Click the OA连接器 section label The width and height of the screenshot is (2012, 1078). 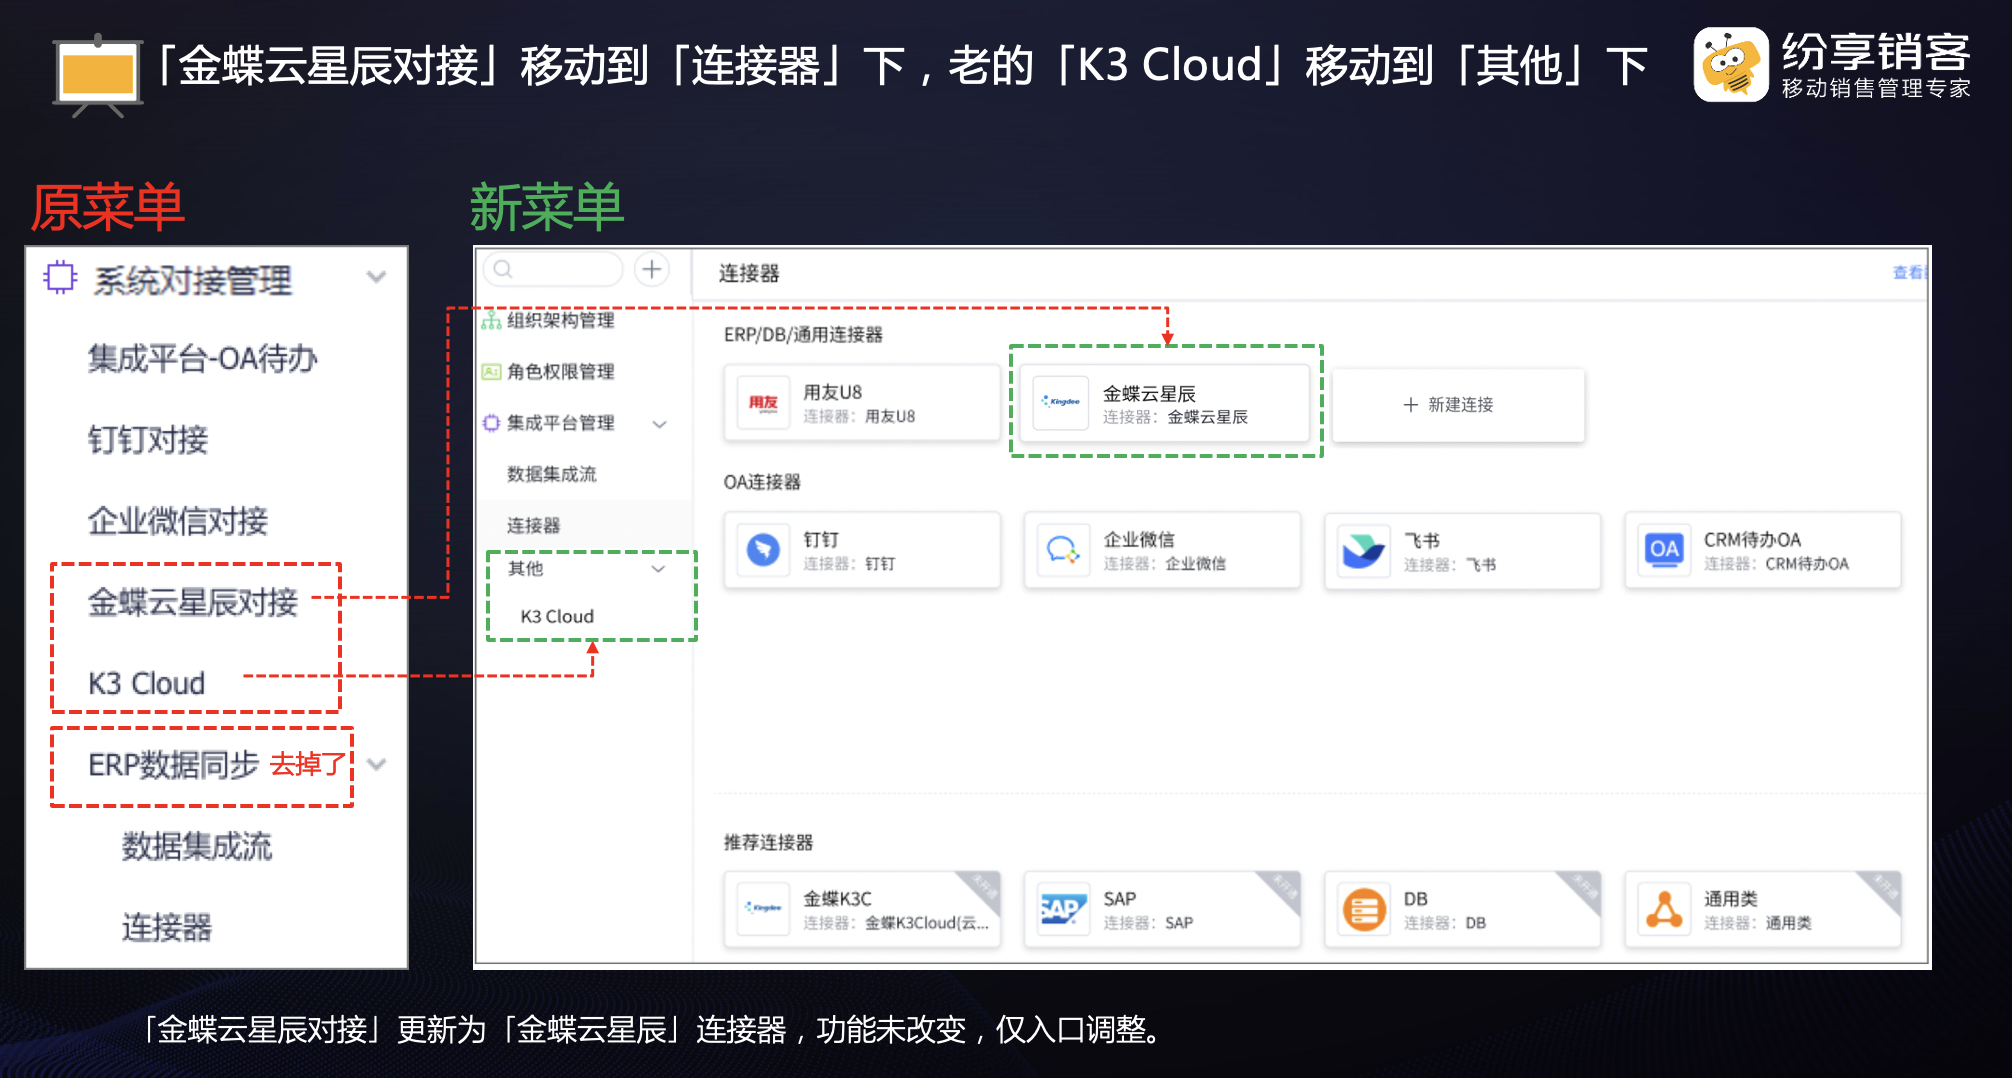pyautogui.click(x=762, y=482)
